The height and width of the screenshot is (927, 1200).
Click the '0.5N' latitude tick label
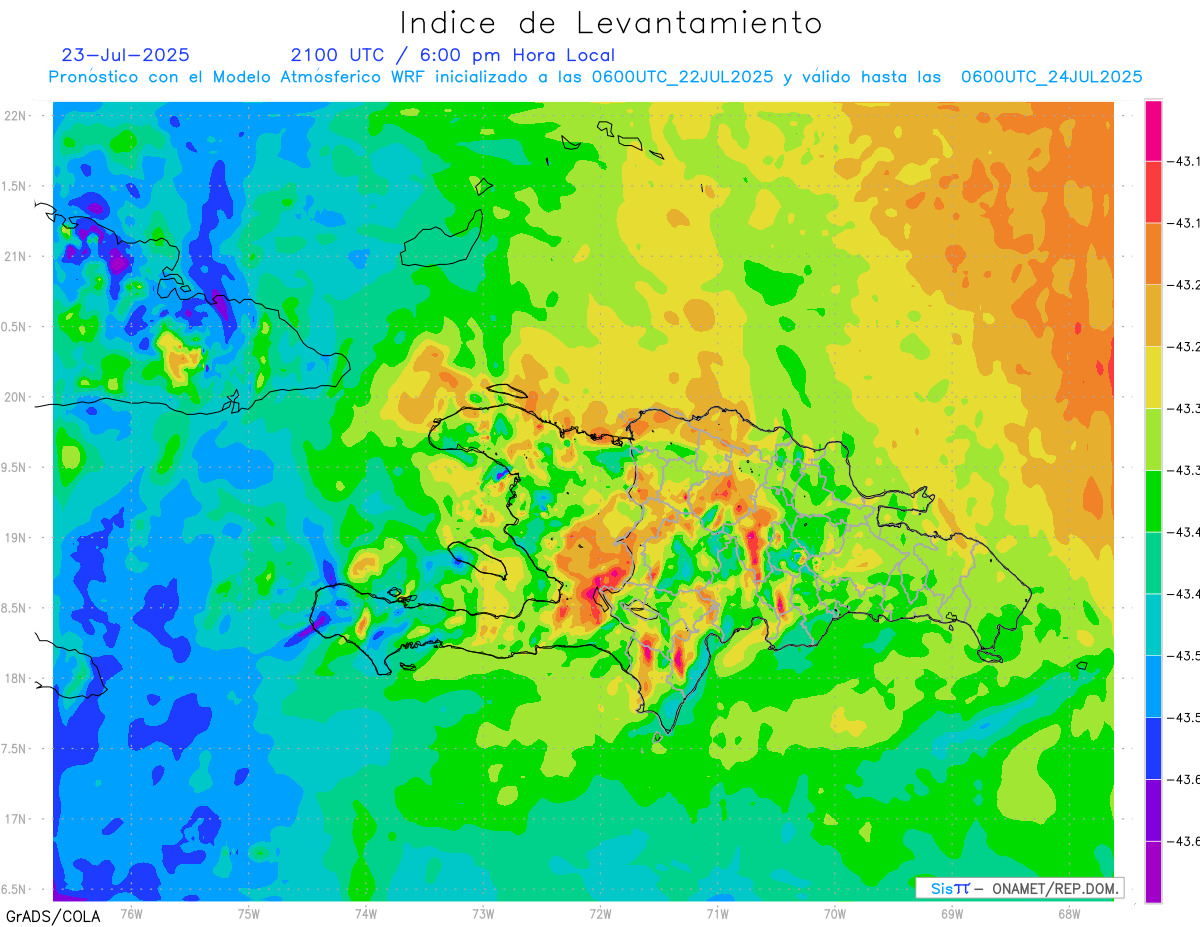pos(15,327)
